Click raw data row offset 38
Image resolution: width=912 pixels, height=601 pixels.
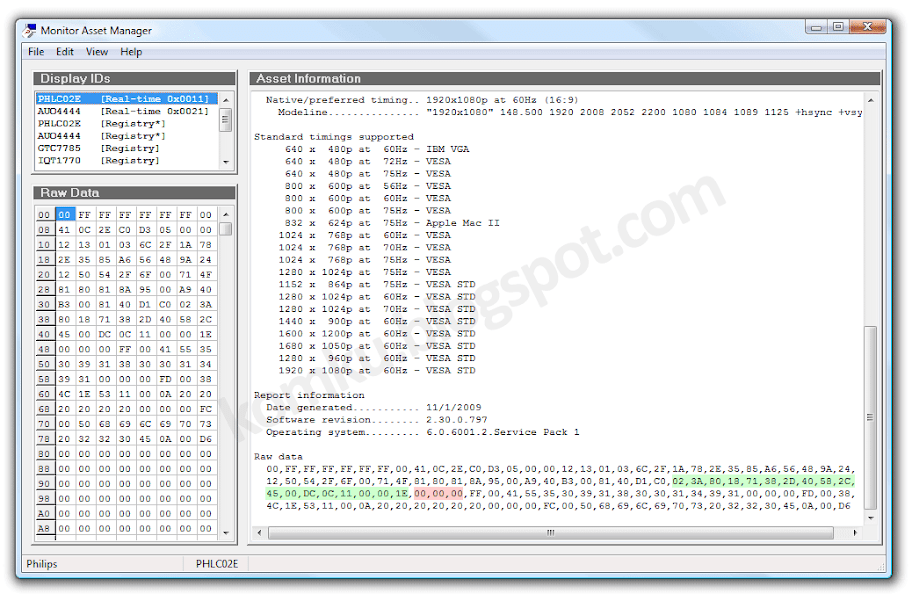44,319
